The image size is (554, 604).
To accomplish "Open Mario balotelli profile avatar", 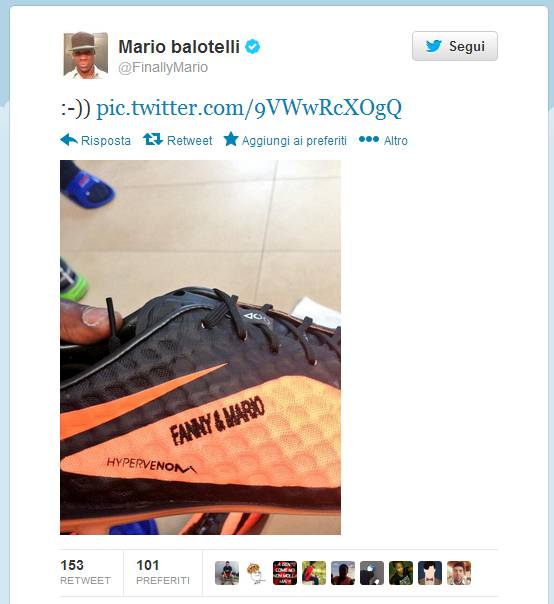I will pyautogui.click(x=86, y=55).
